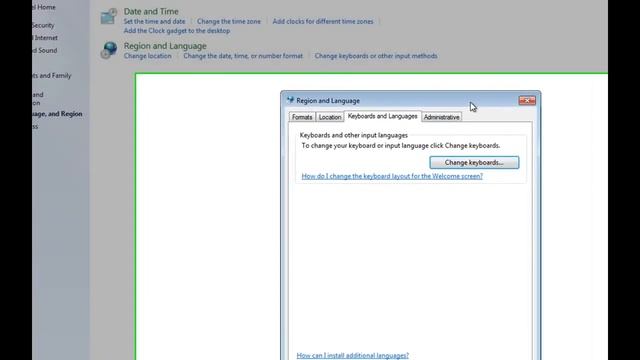Open the Administrative tab
The width and height of the screenshot is (640, 360).
tap(442, 117)
